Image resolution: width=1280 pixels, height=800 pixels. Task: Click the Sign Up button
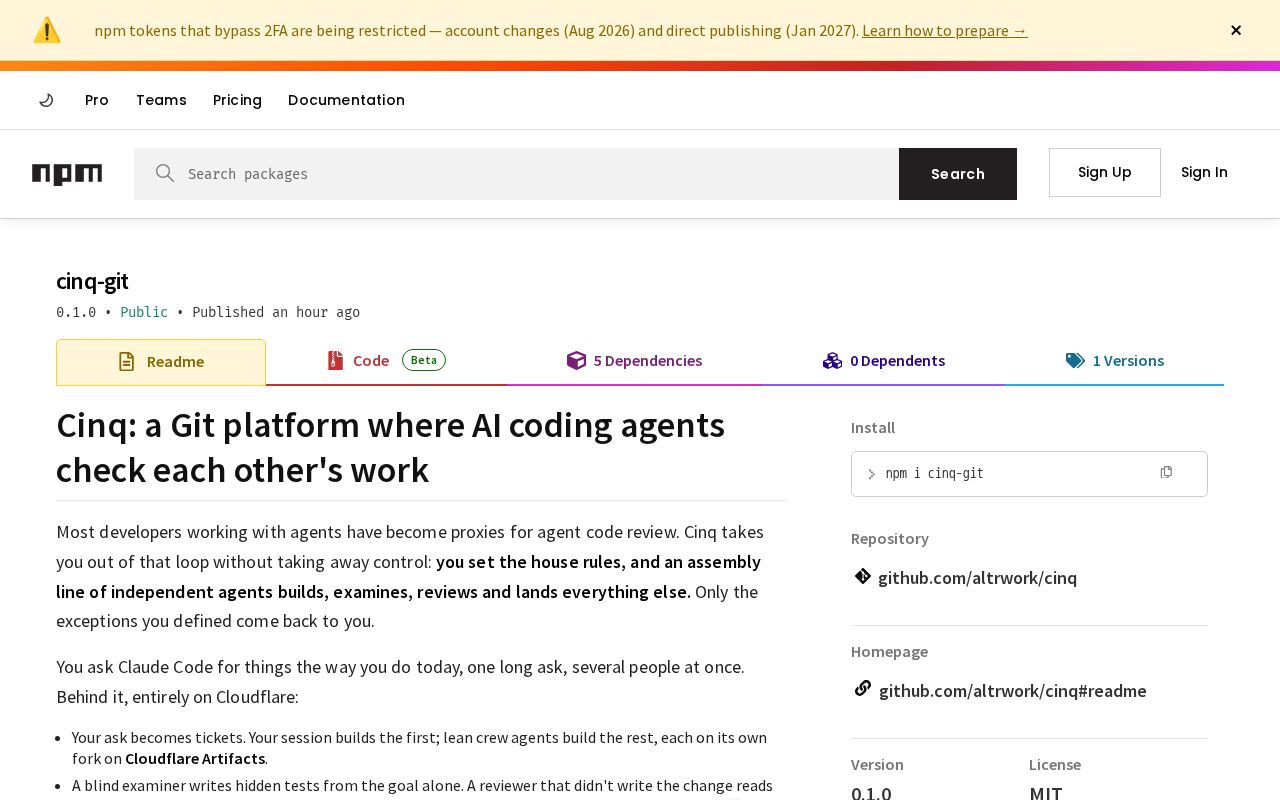(1105, 172)
